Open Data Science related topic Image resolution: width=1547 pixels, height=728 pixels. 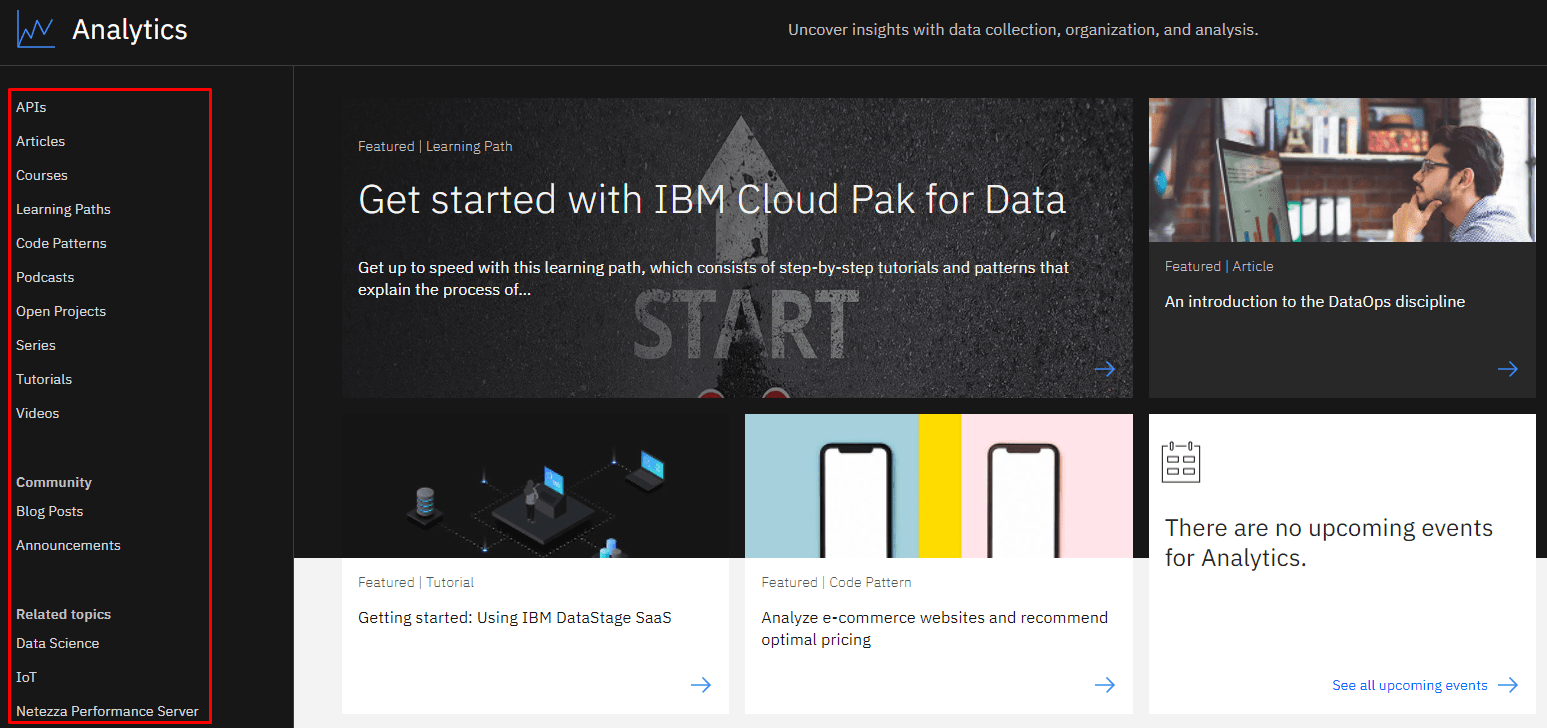pyautogui.click(x=57, y=643)
